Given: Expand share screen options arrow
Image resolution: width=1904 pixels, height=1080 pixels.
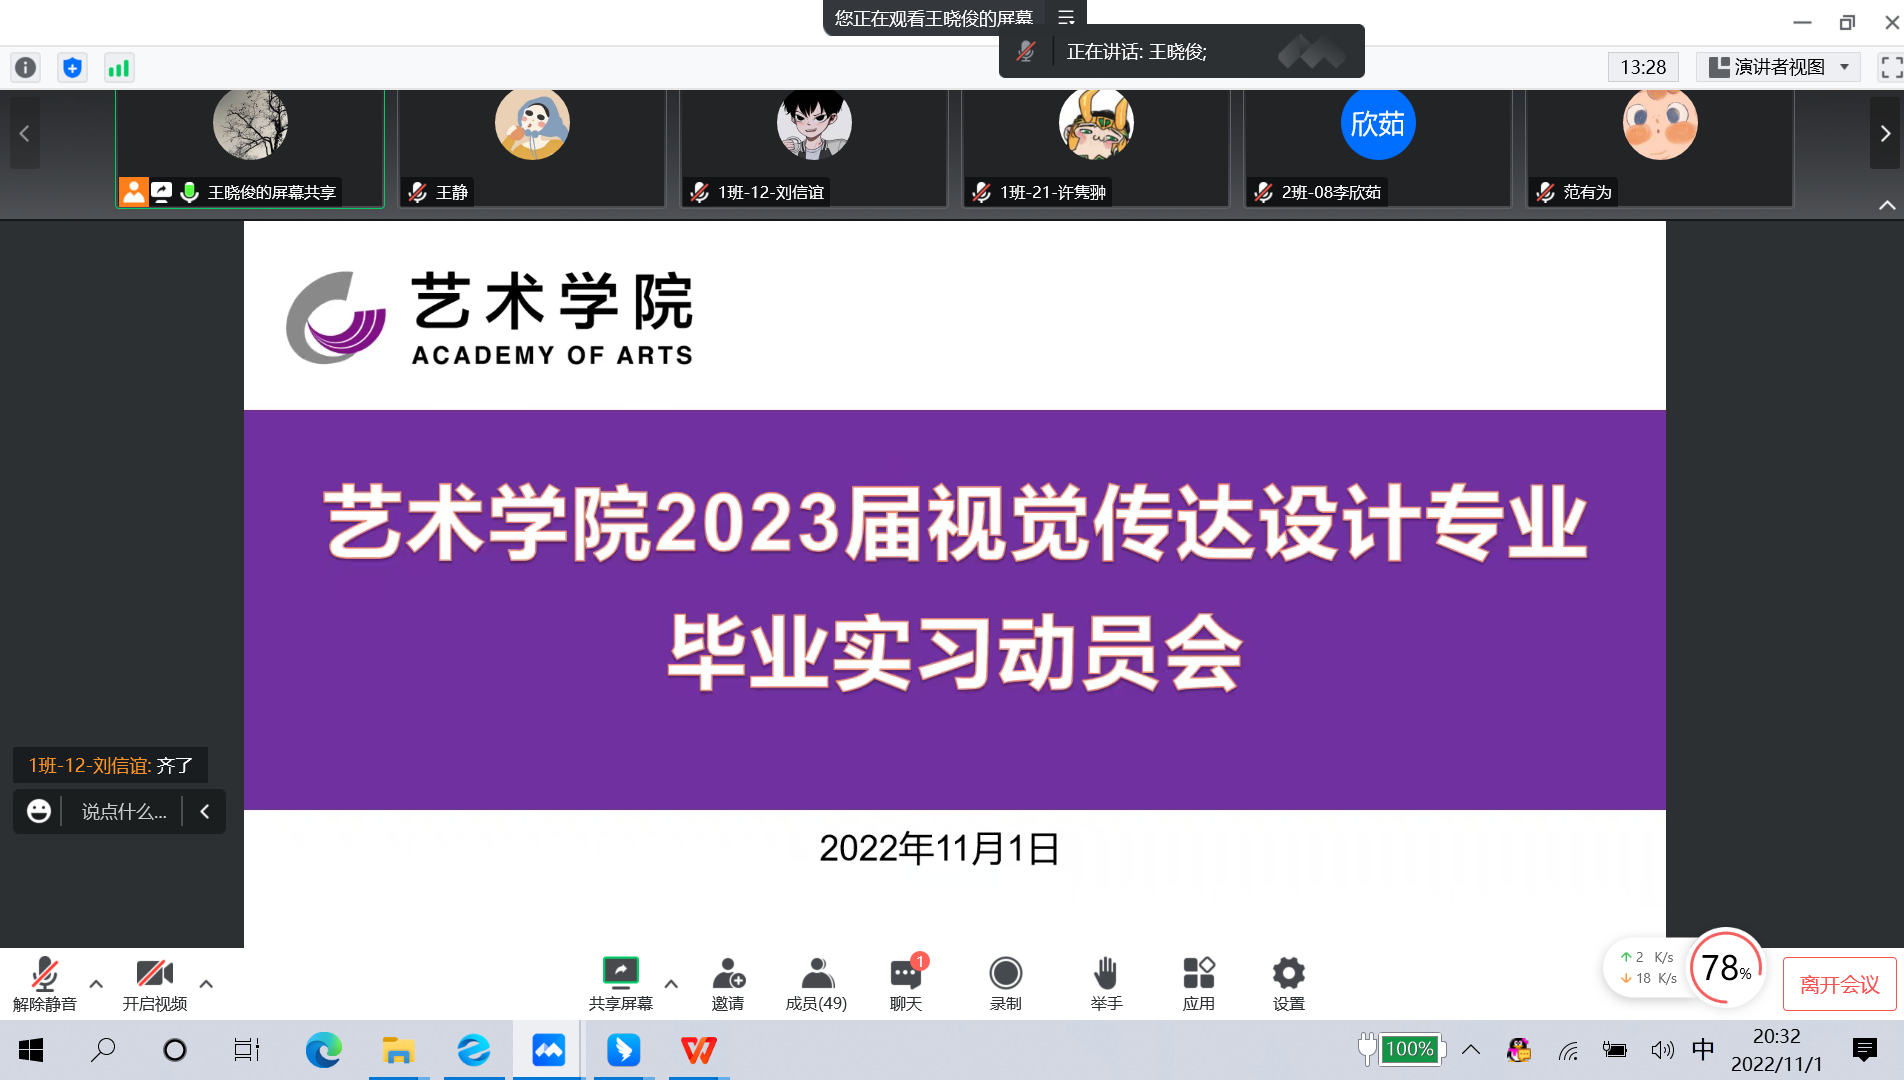Looking at the screenshot, I should tap(671, 984).
